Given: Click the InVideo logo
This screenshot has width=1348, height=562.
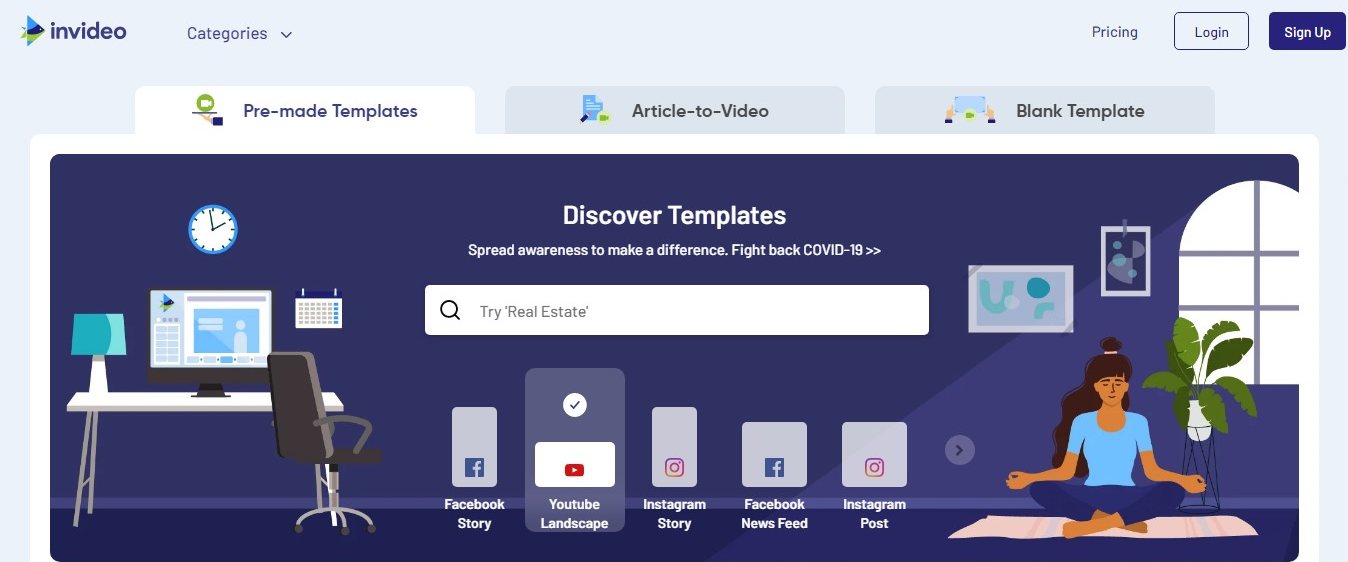Looking at the screenshot, I should [73, 31].
